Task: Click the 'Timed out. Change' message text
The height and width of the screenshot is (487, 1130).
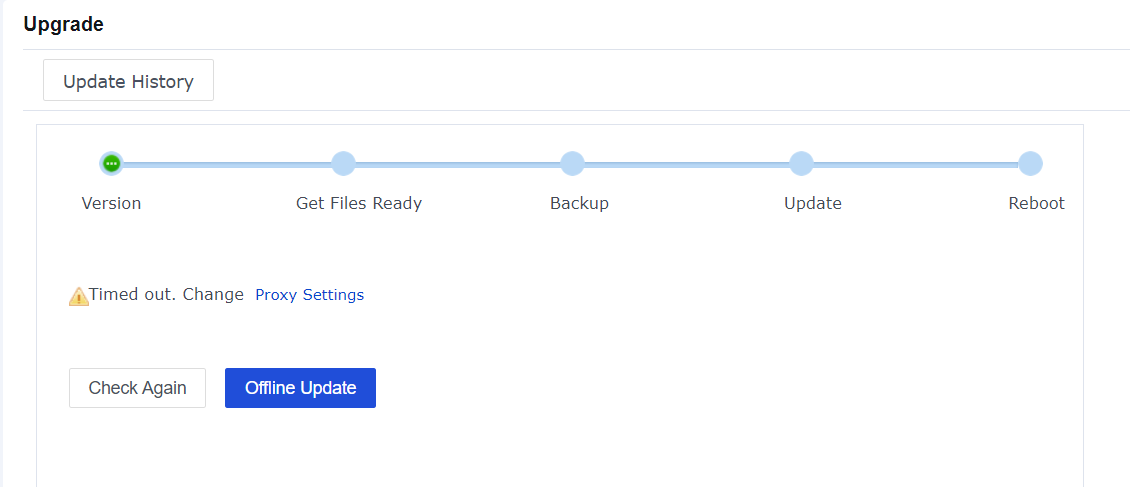Action: point(166,294)
